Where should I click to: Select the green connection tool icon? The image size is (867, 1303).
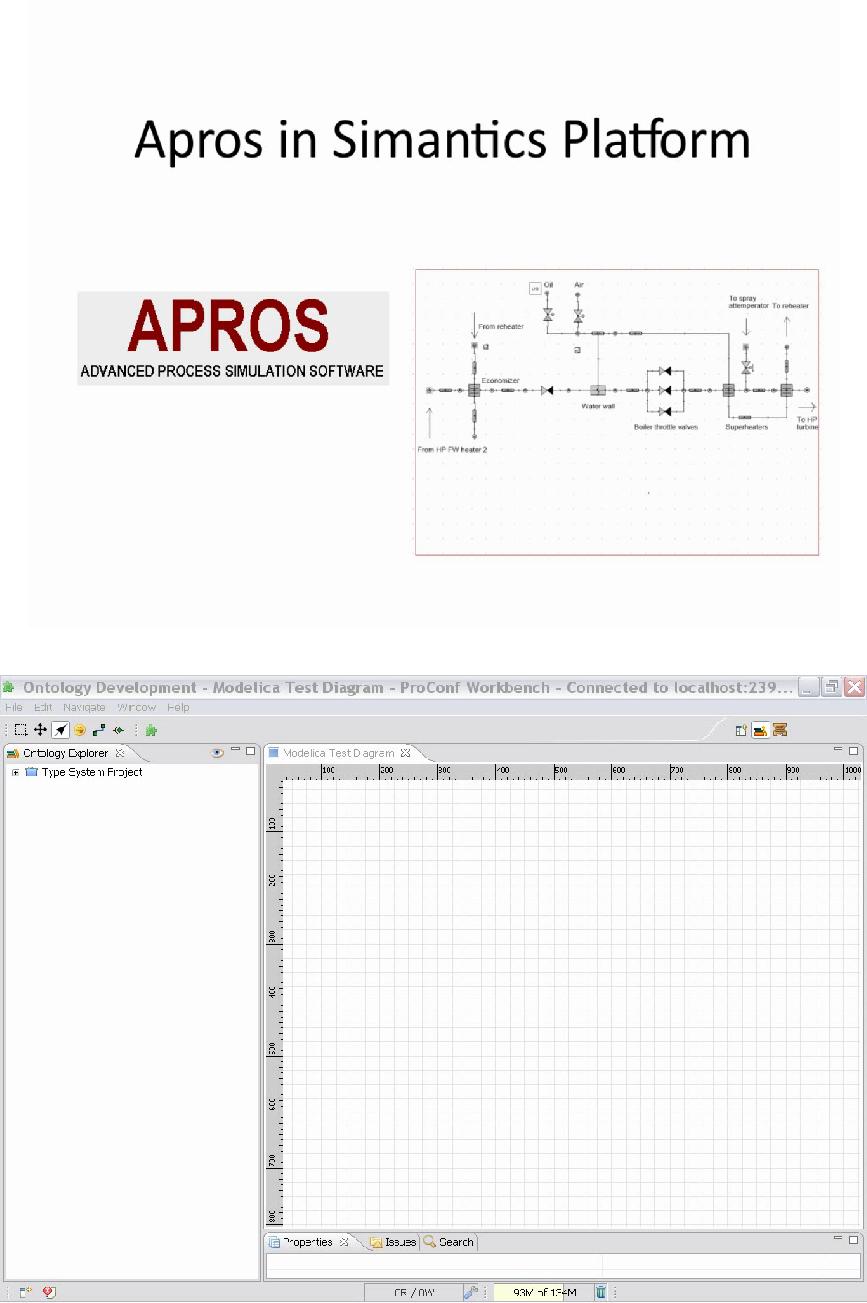99,730
